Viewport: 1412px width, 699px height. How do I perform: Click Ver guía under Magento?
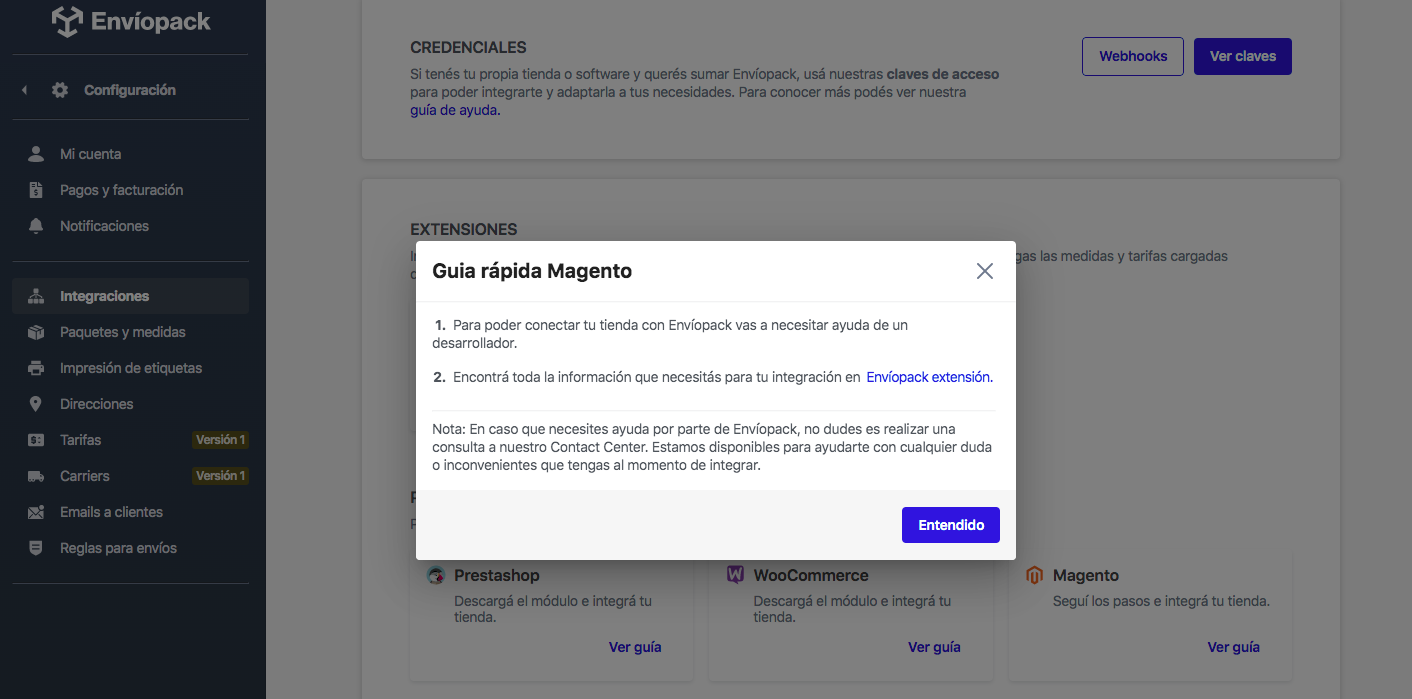[x=1233, y=647]
